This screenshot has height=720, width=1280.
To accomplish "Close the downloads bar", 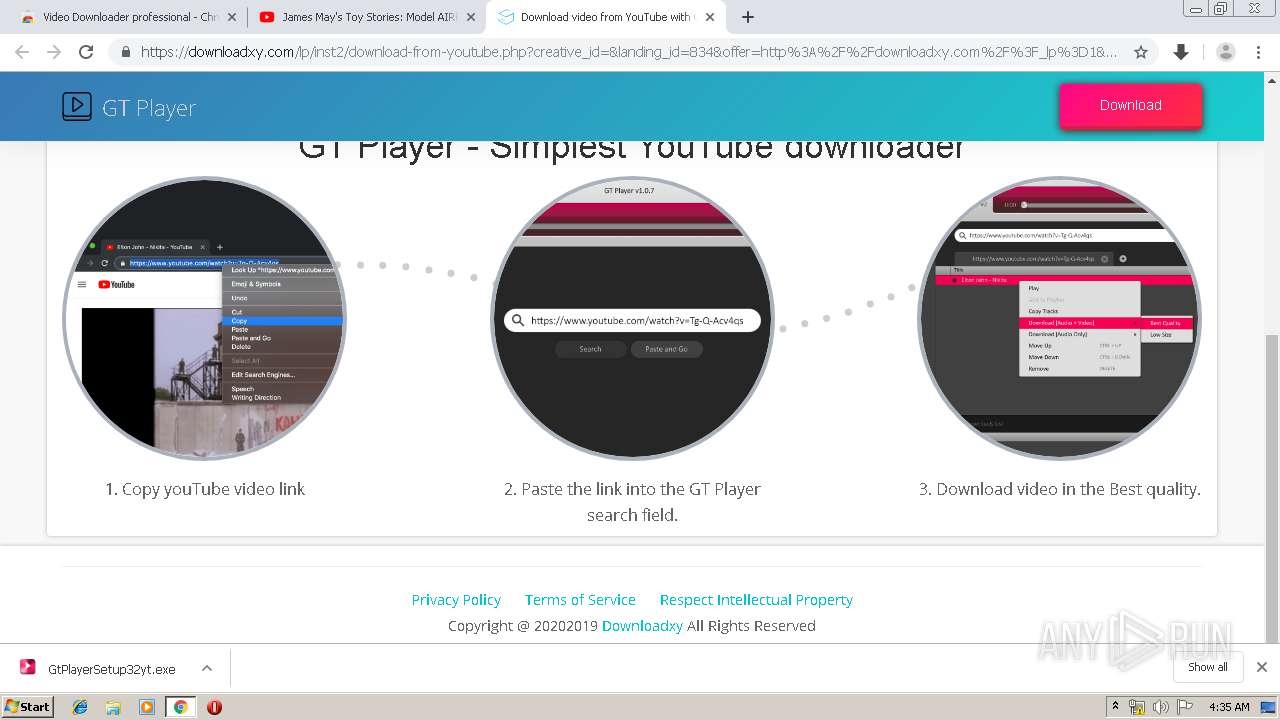I will [x=1262, y=667].
